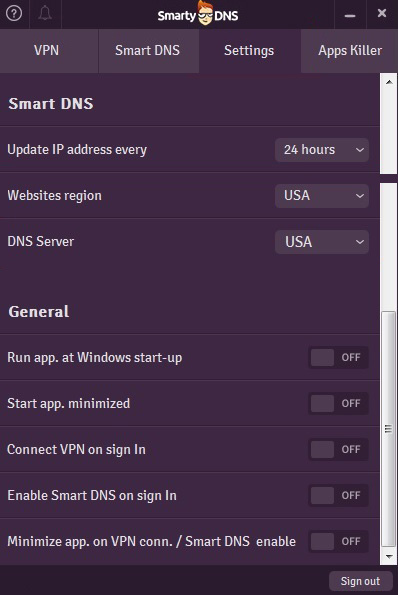The height and width of the screenshot is (595, 398).
Task: Toggle Minimize app. on VPN conn. switch
Action: click(x=338, y=541)
